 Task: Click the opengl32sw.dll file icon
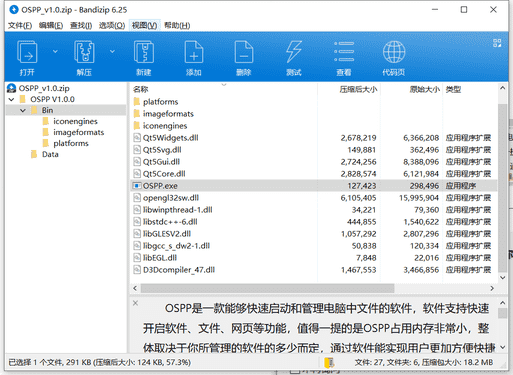137,197
